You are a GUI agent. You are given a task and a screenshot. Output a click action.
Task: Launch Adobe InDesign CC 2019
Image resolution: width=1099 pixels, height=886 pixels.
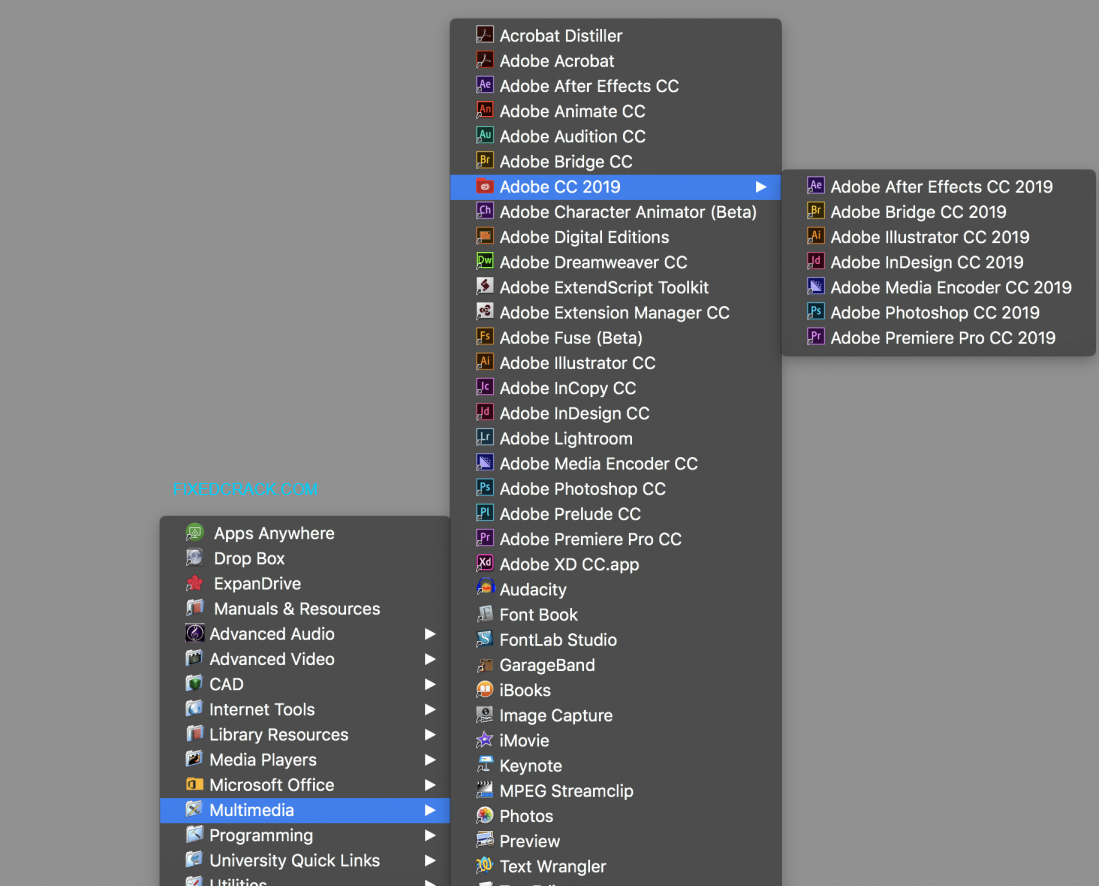938,262
